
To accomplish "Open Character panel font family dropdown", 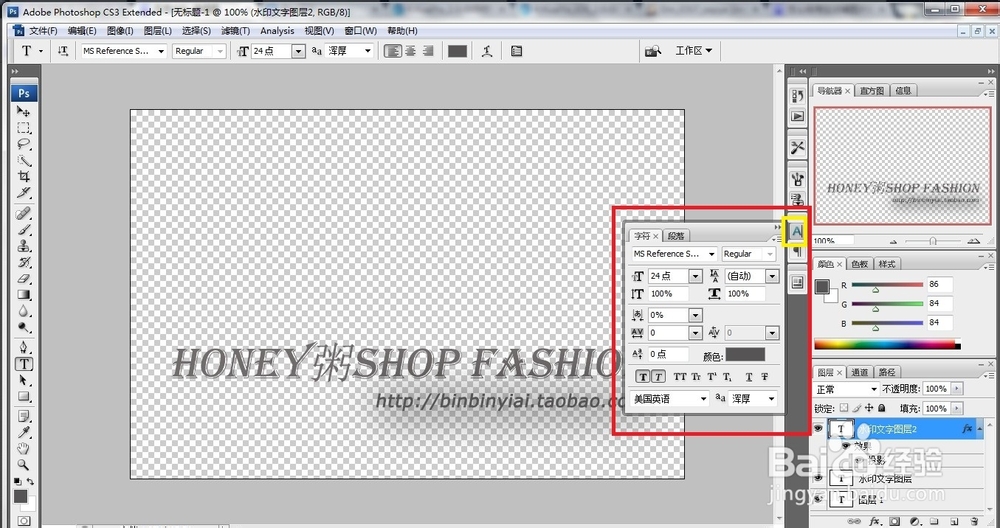I will pos(711,254).
